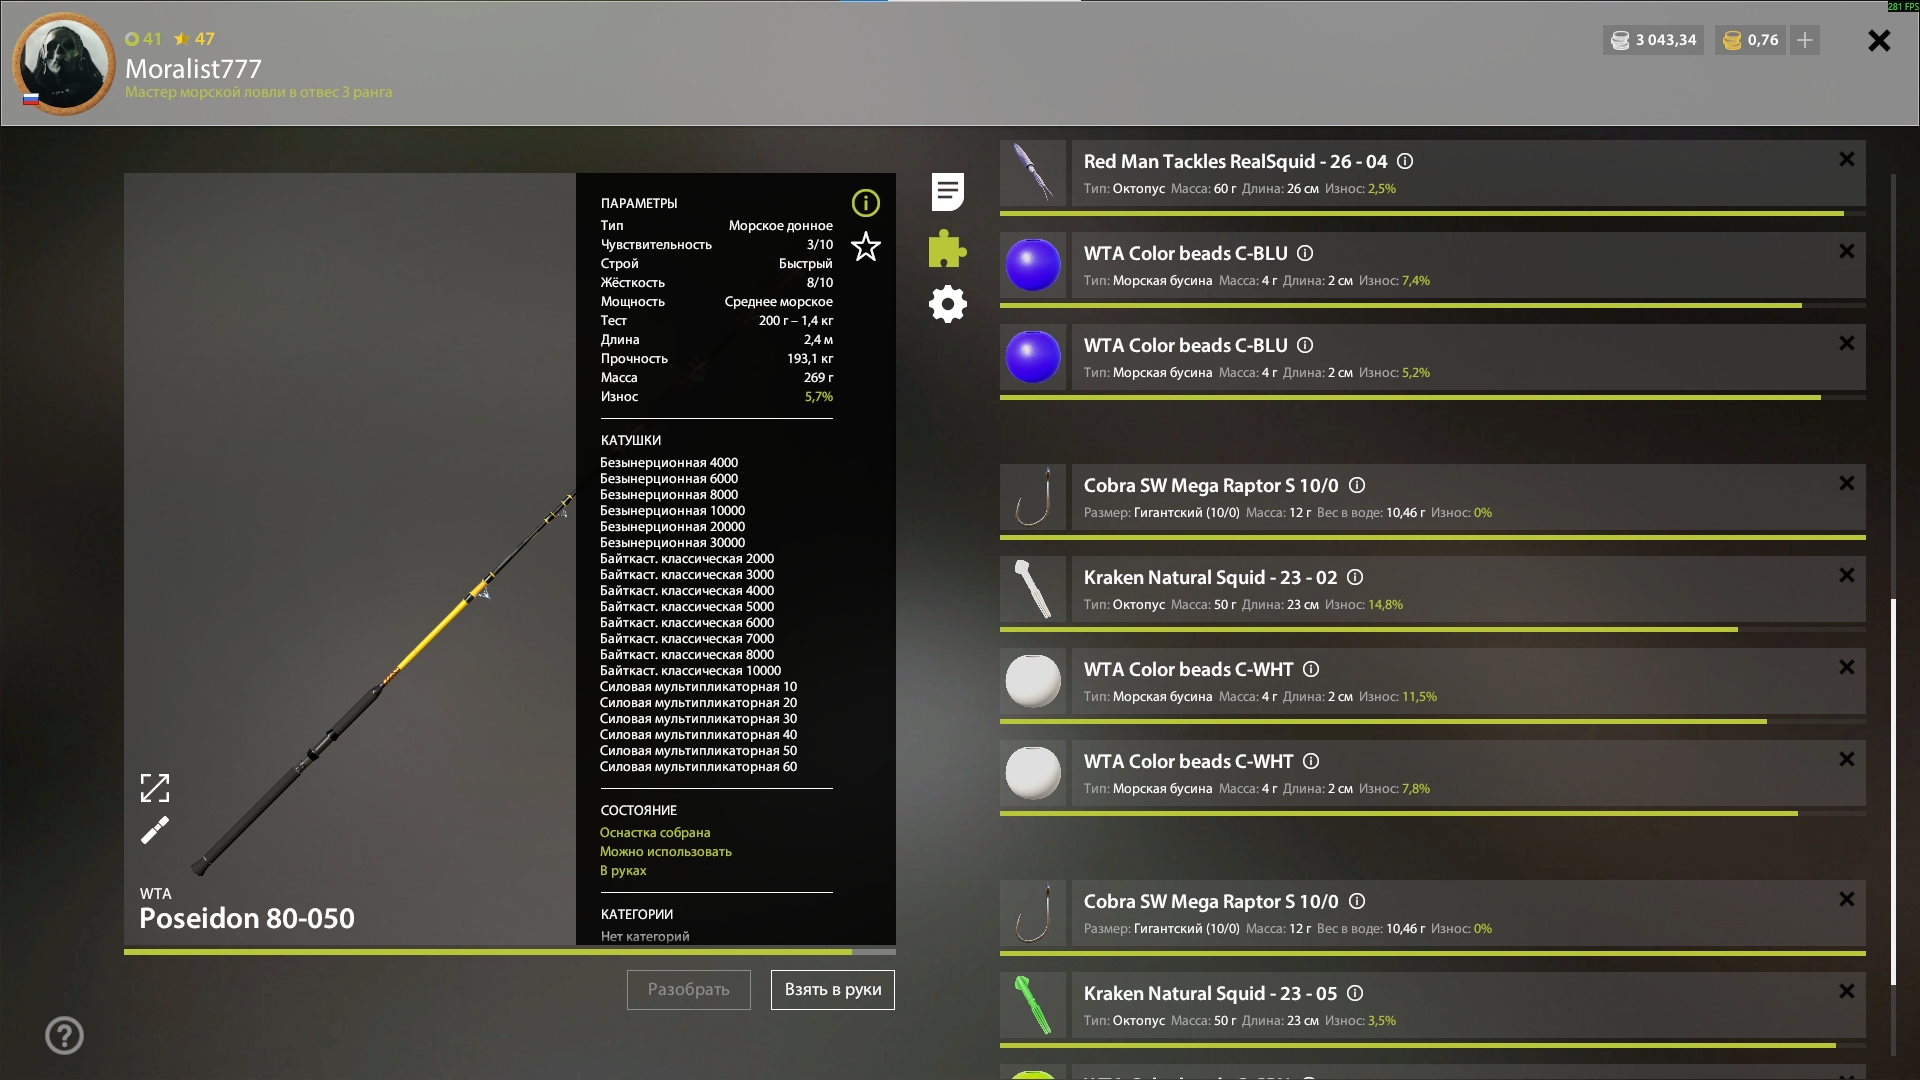The height and width of the screenshot is (1080, 1920).
Task: Open the puzzle piece rig setup icon
Action: pos(947,248)
